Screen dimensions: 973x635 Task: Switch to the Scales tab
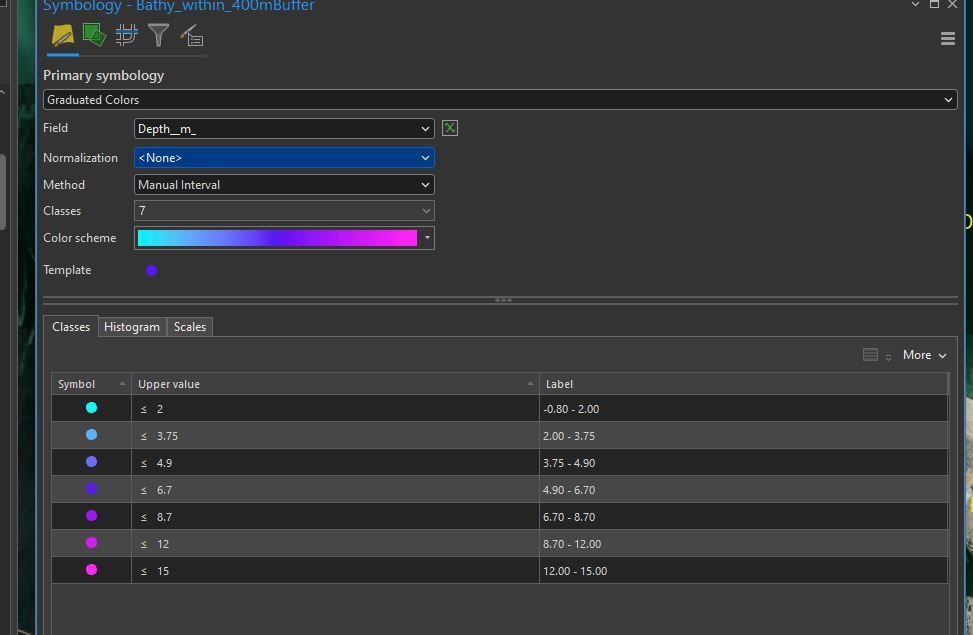pos(190,327)
